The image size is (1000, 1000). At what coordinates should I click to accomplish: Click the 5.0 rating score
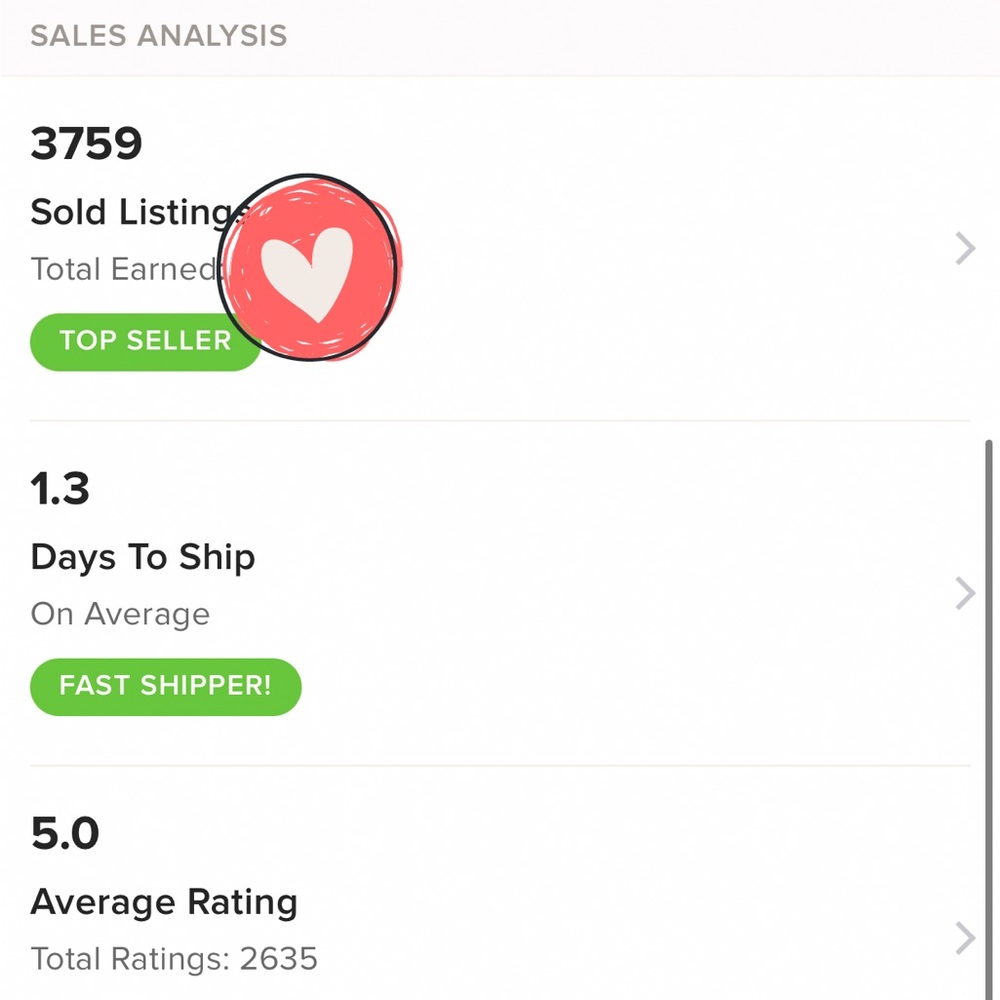(x=65, y=834)
